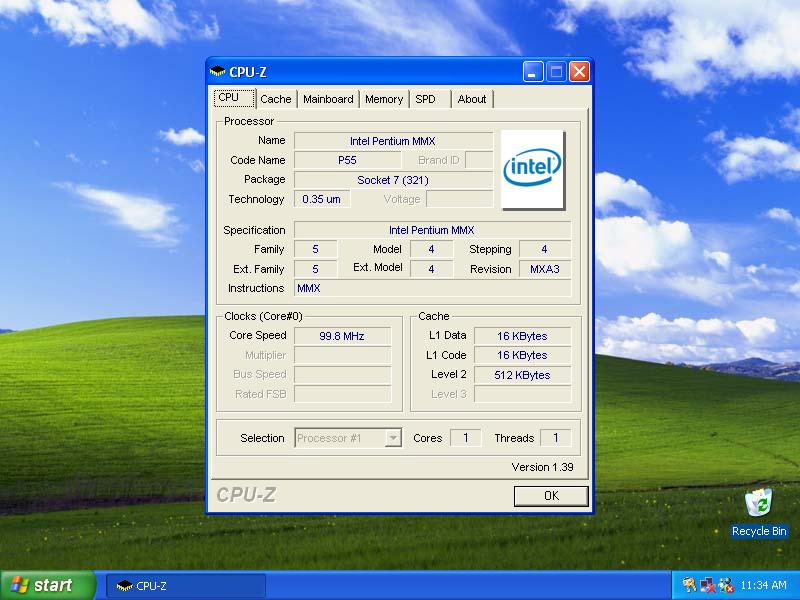Click the Family value 5
This screenshot has width=800, height=600.
coord(315,249)
